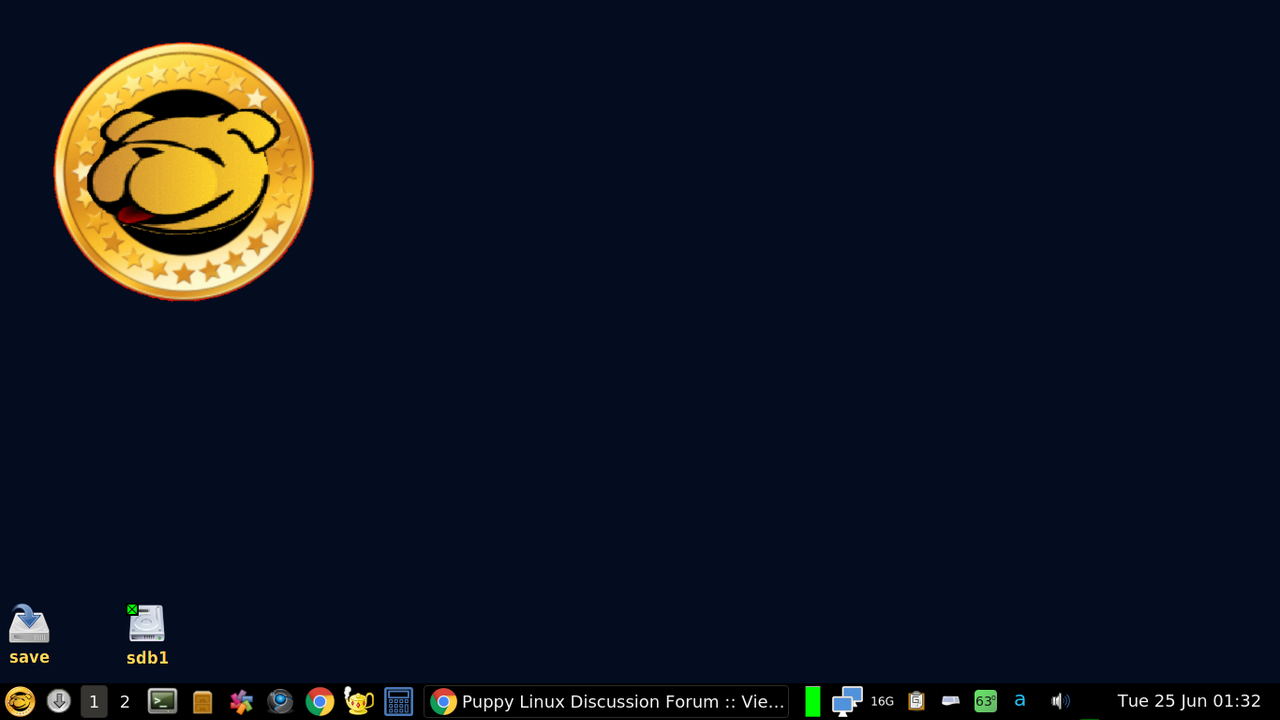Switch to virtual desktop 2
1280x720 pixels.
(125, 702)
